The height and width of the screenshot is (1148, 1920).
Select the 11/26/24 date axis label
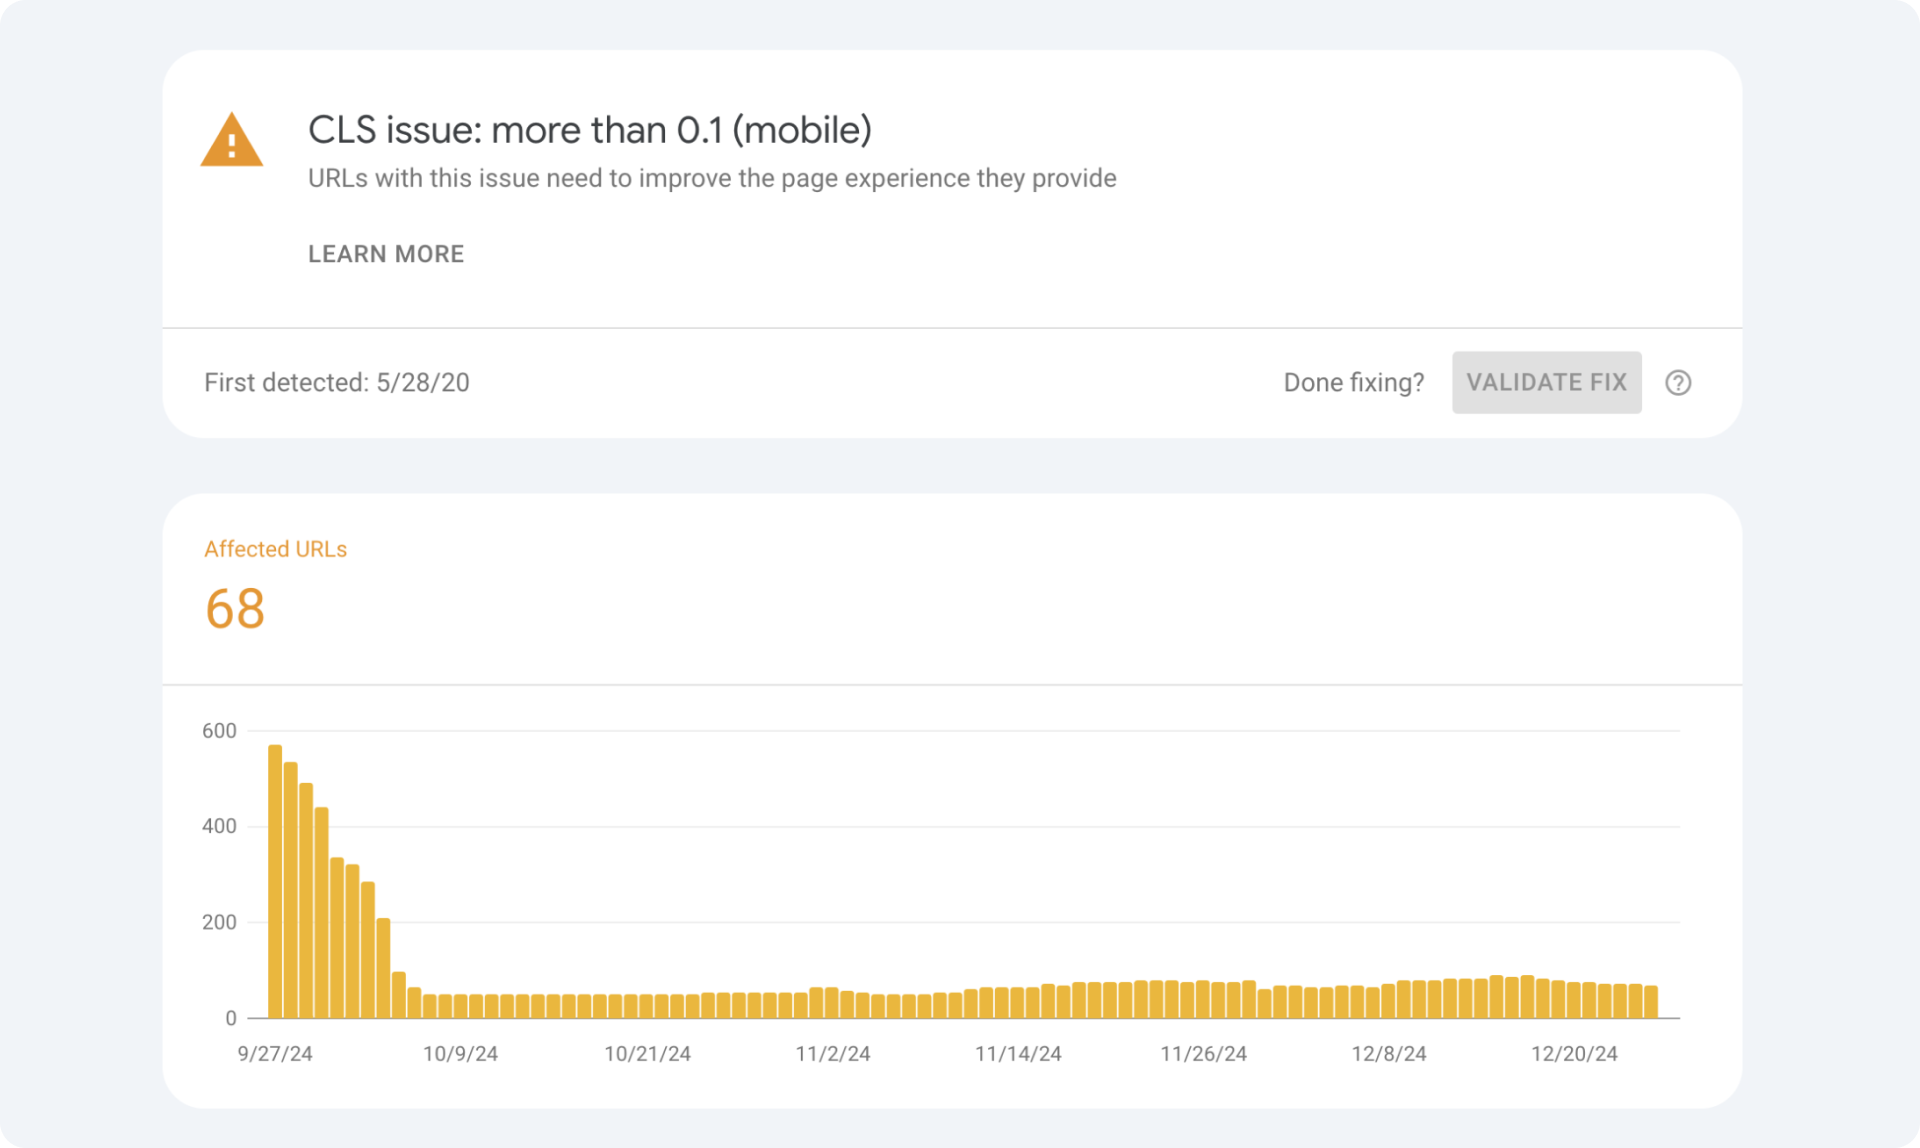pos(1203,1054)
